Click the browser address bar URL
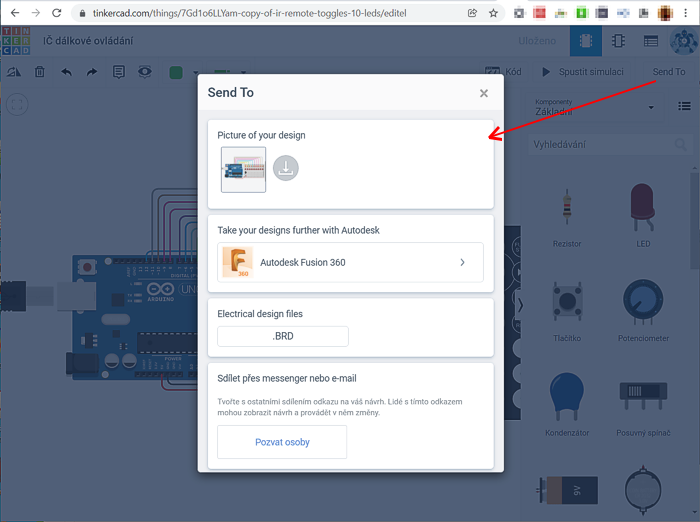Viewport: 700px width, 522px height. click(x=250, y=13)
